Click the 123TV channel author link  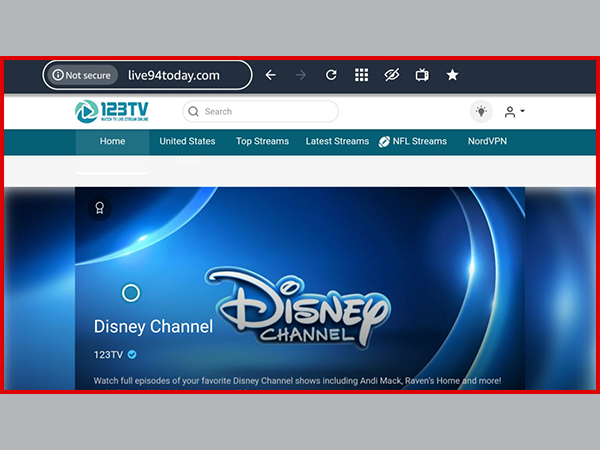point(108,355)
